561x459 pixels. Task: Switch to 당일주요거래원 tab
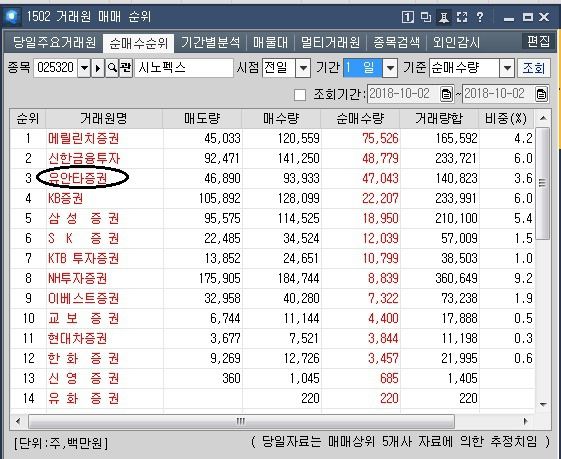coord(54,43)
